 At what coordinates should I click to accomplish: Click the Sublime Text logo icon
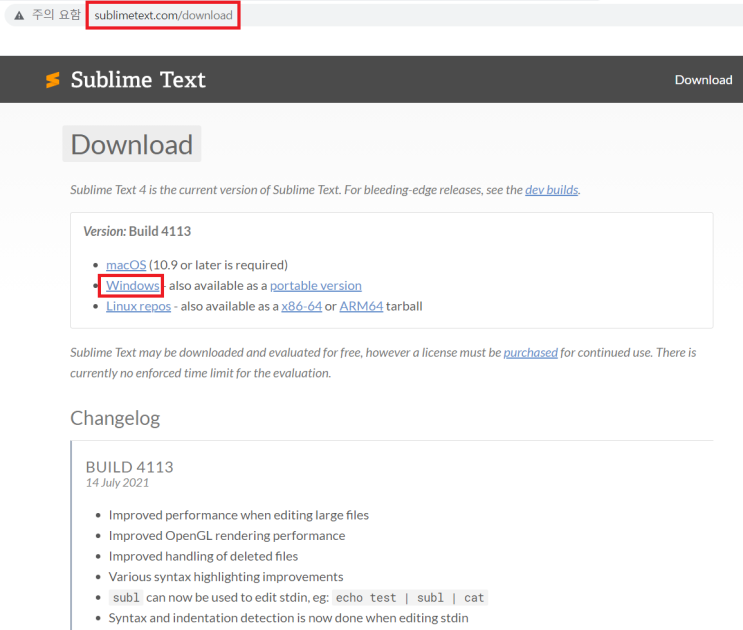(53, 80)
